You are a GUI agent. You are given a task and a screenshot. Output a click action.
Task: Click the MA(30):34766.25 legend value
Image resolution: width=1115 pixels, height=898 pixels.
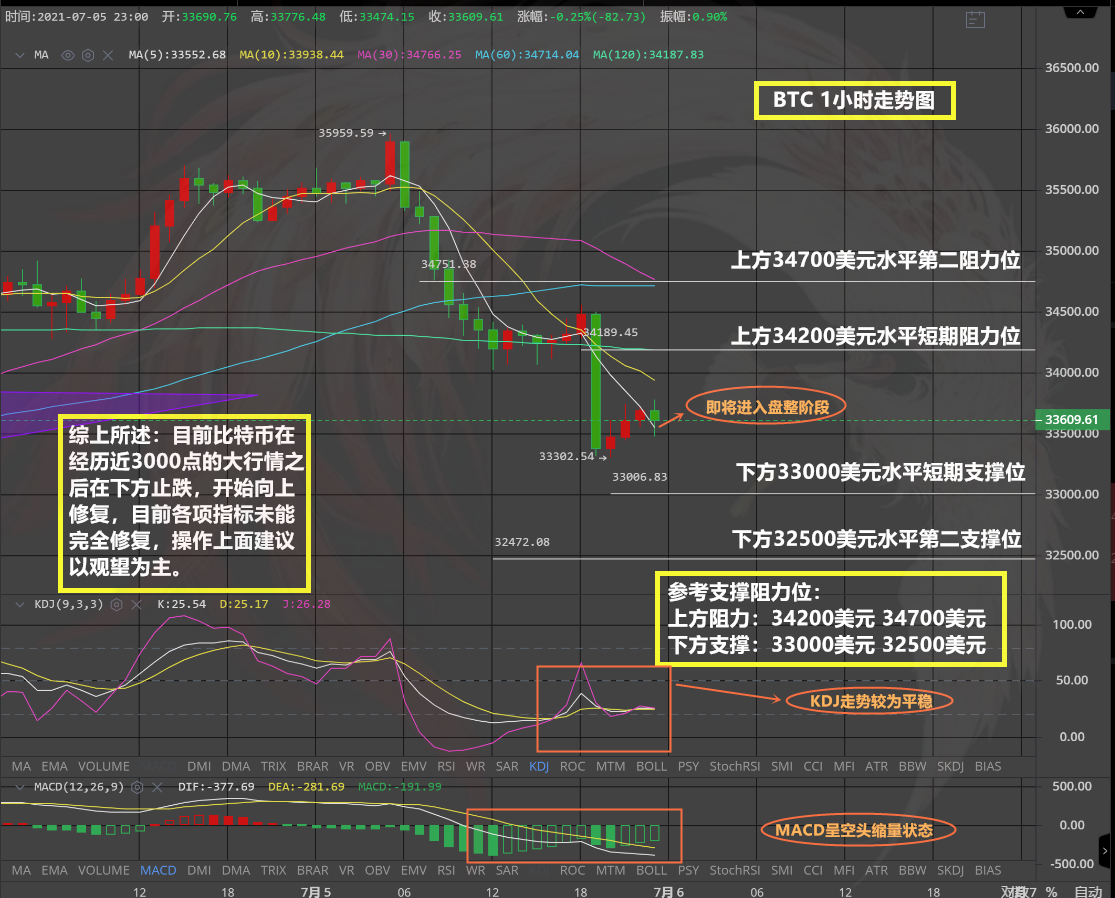click(x=409, y=55)
